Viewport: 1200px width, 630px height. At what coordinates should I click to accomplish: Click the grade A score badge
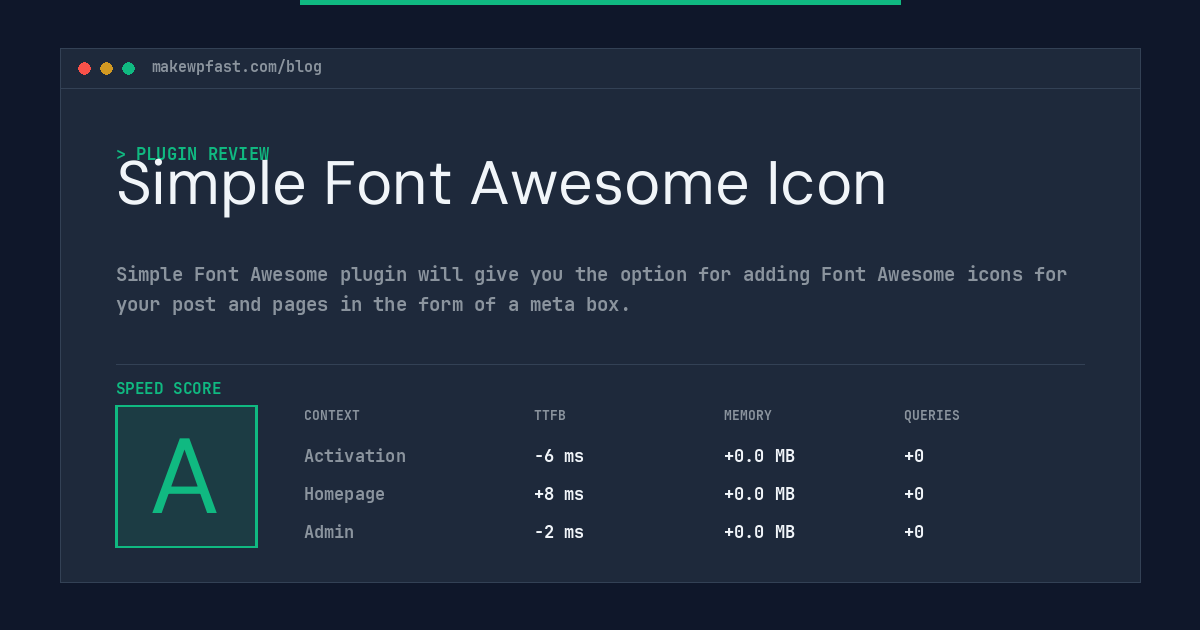point(186,476)
